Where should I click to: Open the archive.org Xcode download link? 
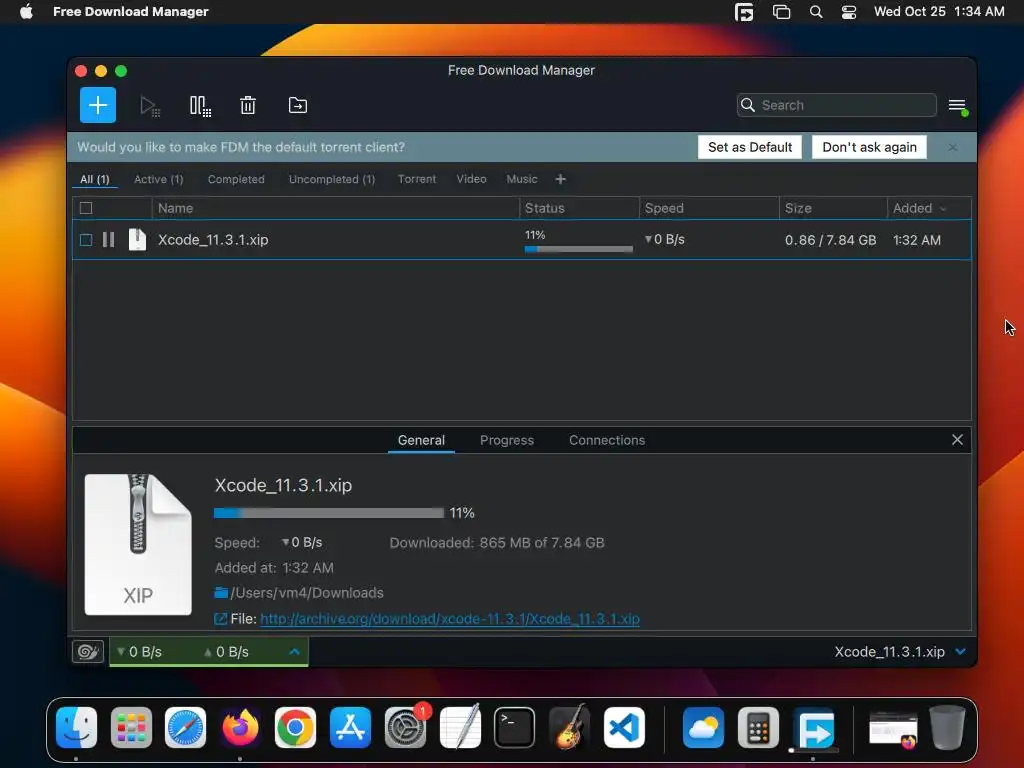449,618
